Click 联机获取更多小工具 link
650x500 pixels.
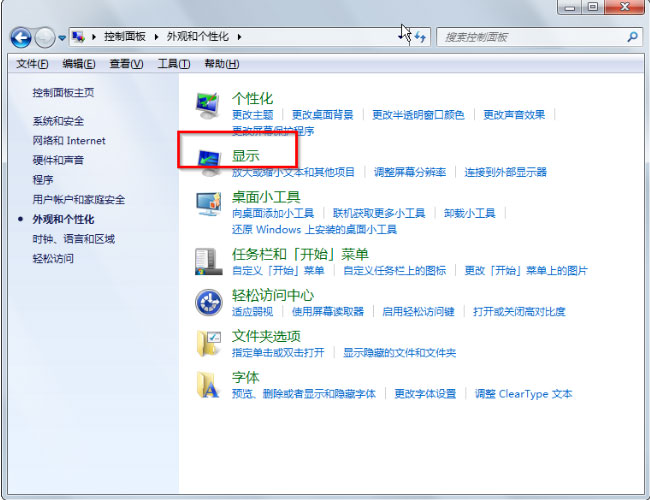(x=379, y=213)
